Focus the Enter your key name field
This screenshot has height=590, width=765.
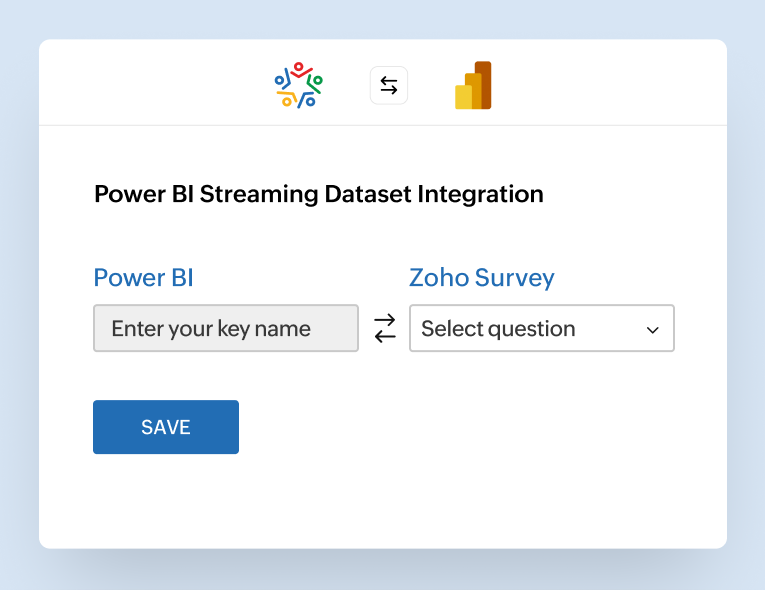coord(226,328)
